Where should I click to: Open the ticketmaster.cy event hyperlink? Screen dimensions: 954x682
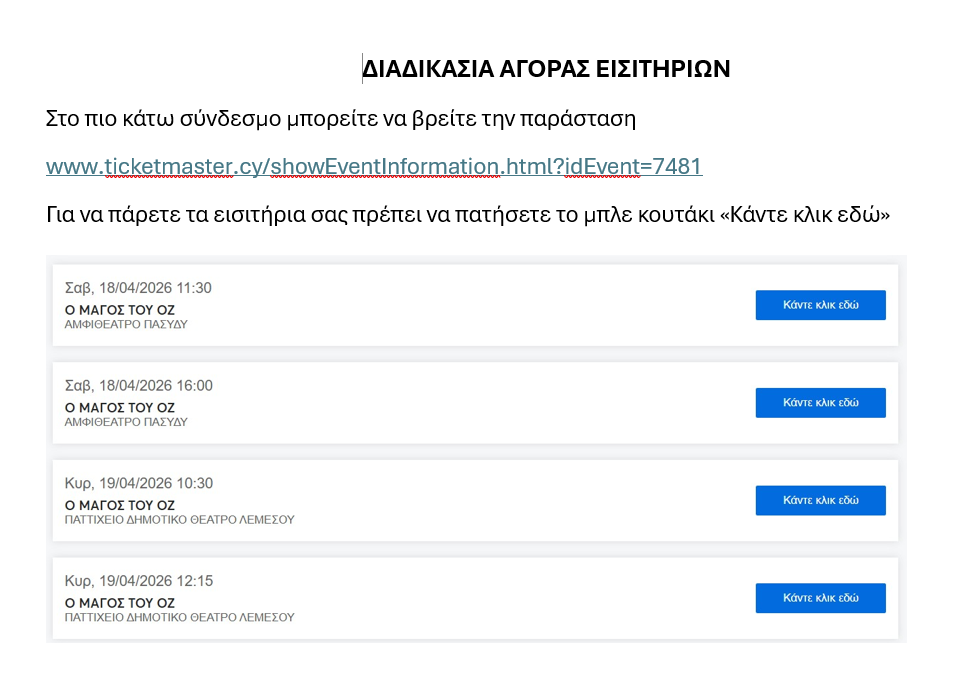[x=374, y=167]
